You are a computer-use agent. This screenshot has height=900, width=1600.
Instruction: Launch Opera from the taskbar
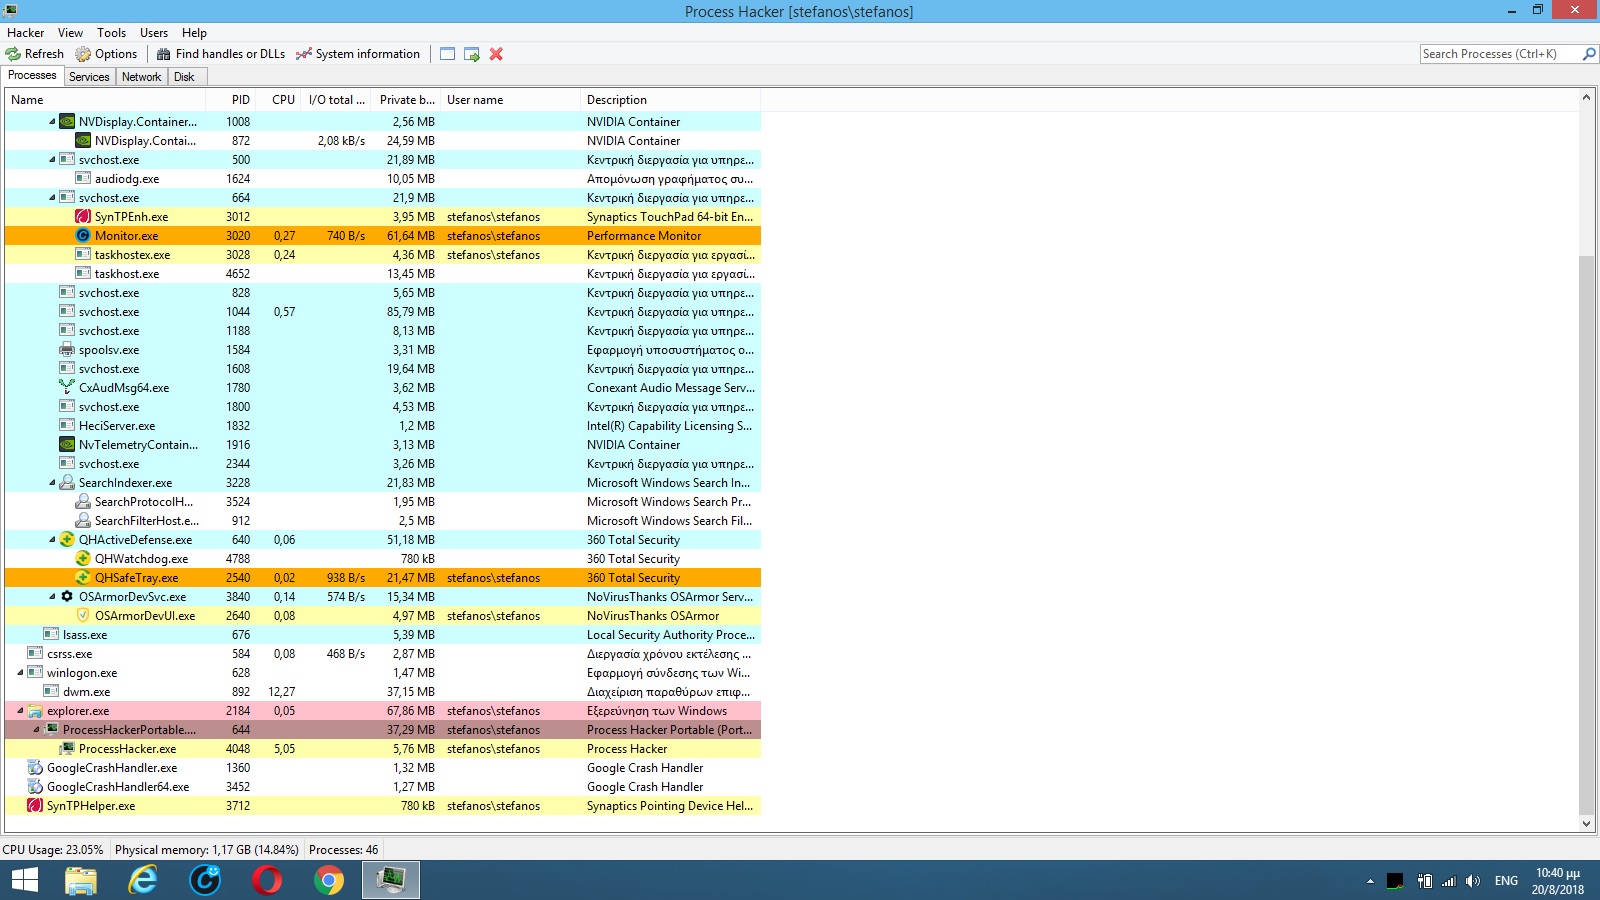pyautogui.click(x=267, y=880)
